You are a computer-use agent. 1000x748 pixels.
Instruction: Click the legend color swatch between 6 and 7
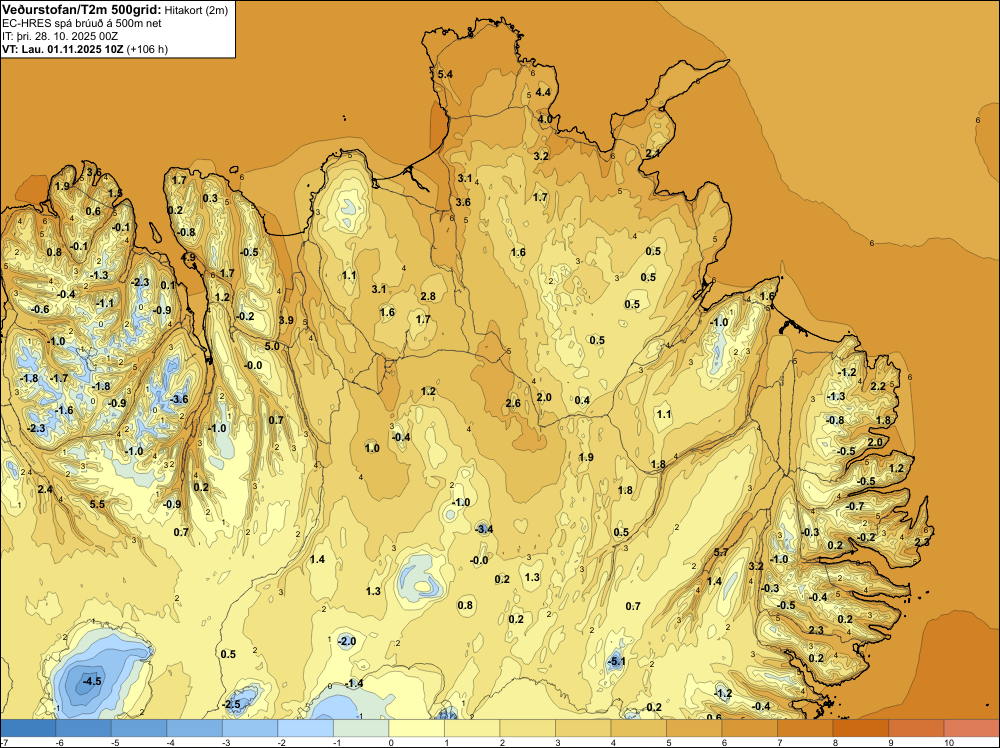(749, 728)
